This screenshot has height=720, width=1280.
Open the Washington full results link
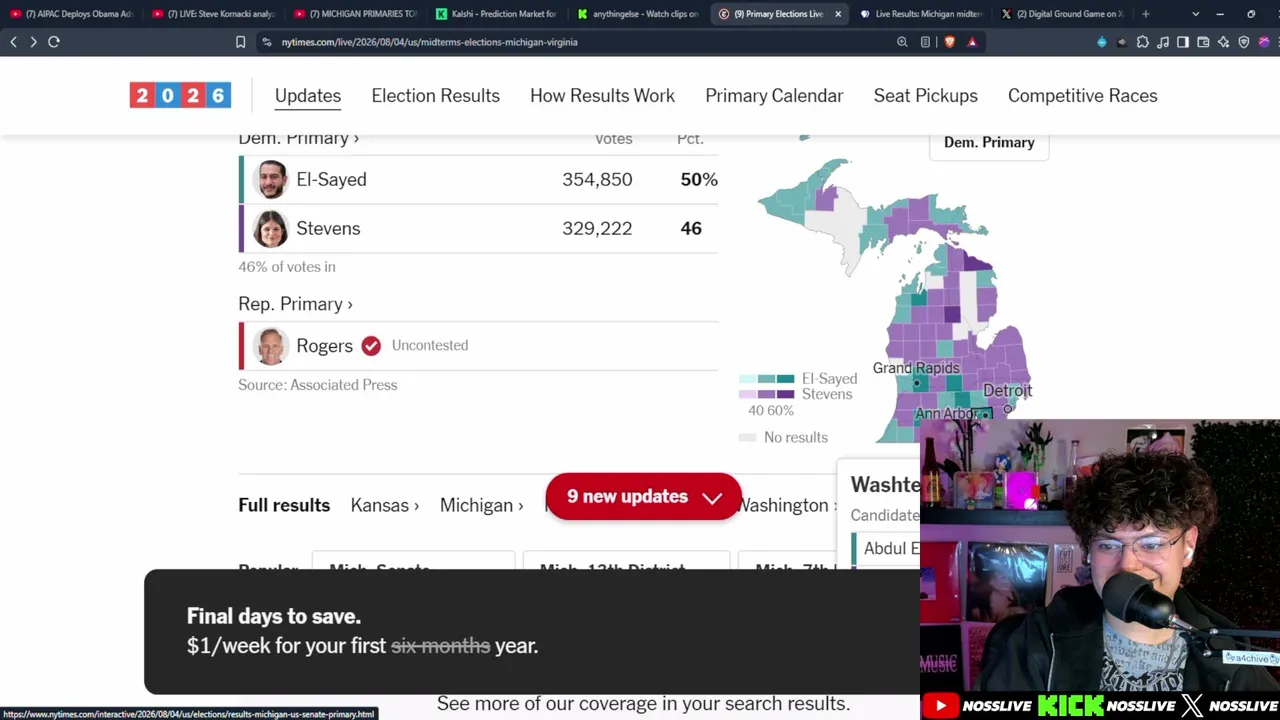click(788, 506)
